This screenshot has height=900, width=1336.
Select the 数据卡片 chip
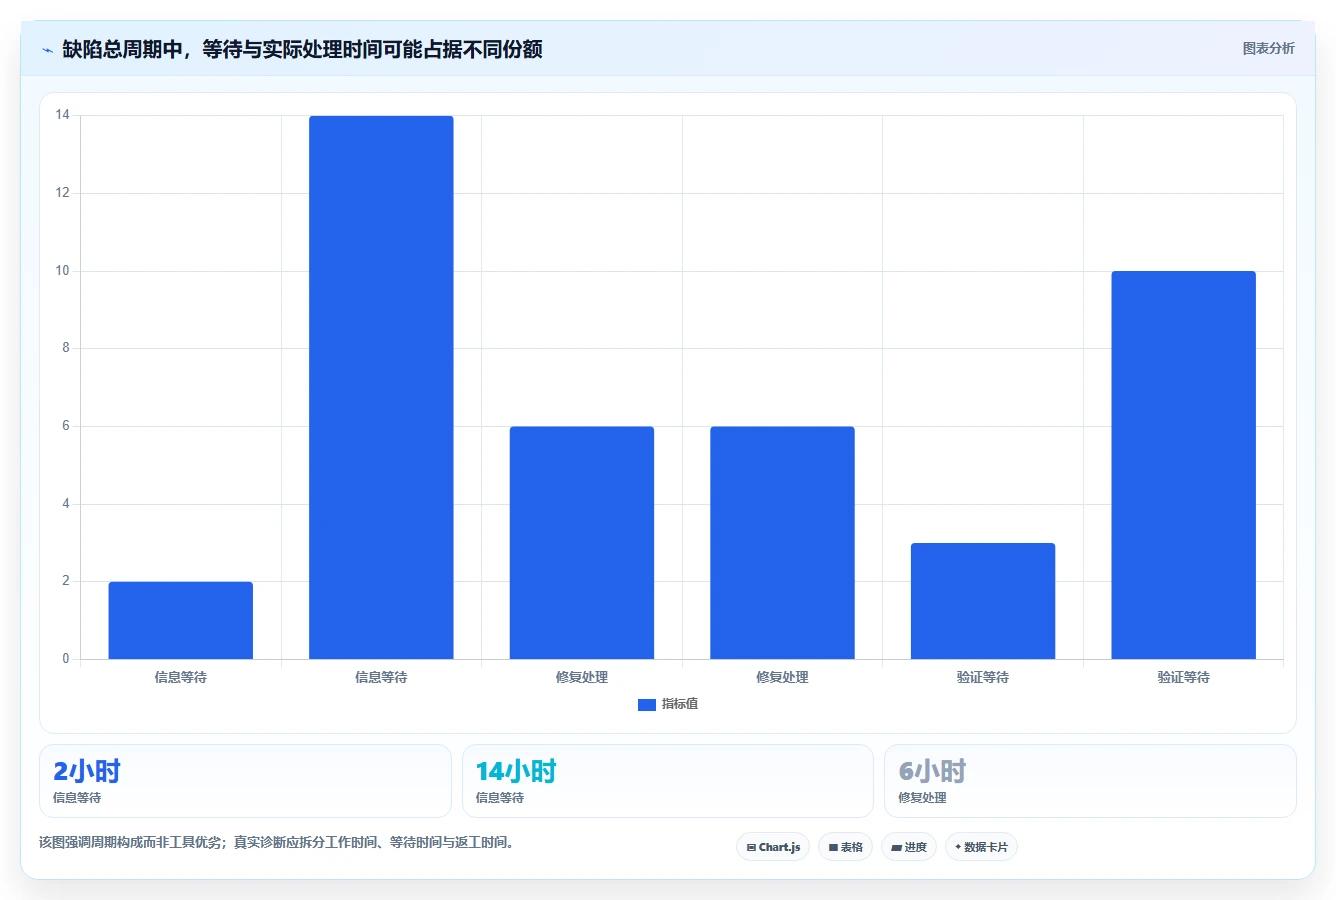pyautogui.click(x=981, y=847)
